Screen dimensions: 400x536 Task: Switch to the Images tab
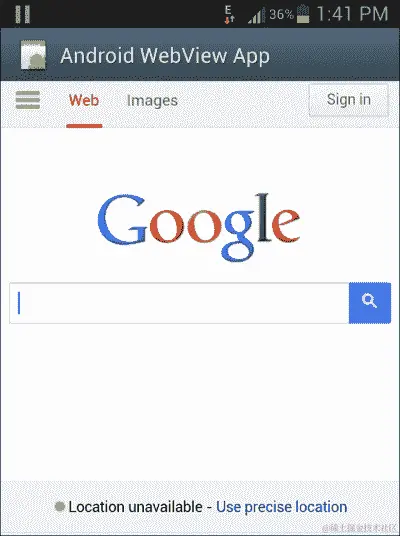pyautogui.click(x=152, y=101)
